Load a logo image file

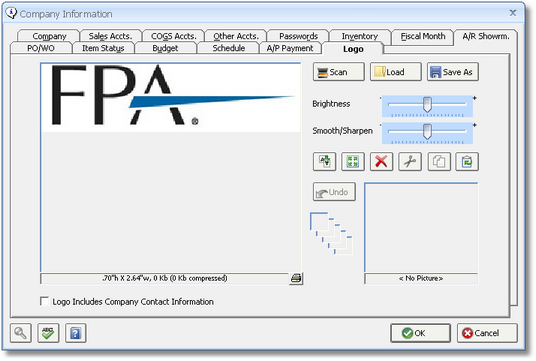click(396, 72)
